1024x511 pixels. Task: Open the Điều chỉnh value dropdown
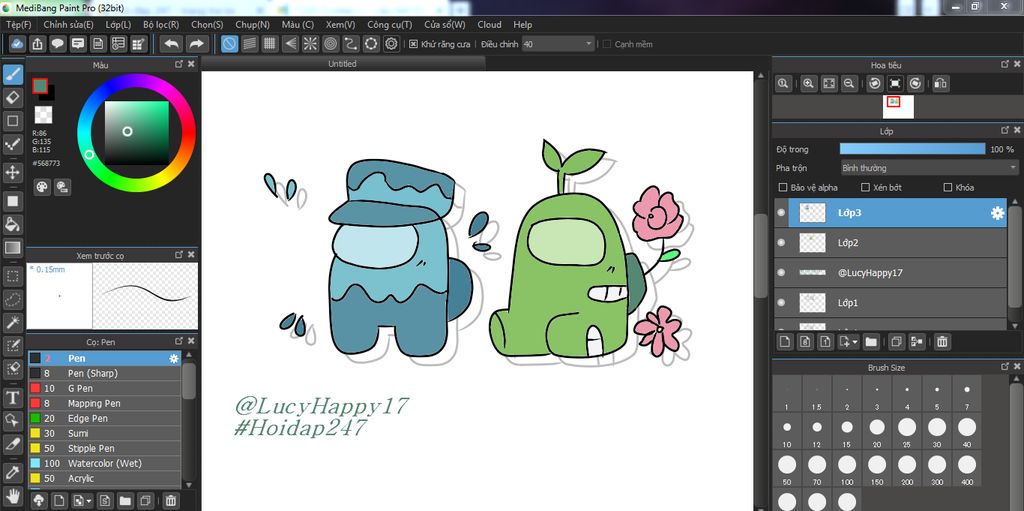(558, 44)
